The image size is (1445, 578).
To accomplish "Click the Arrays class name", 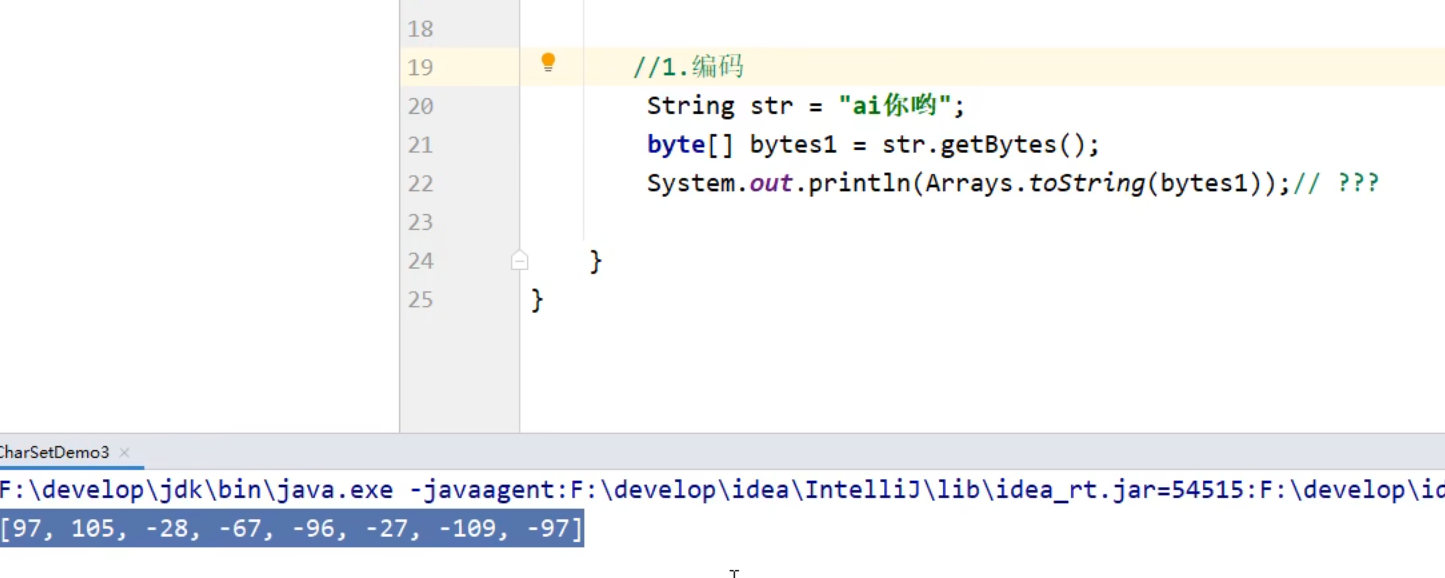I will click(967, 184).
